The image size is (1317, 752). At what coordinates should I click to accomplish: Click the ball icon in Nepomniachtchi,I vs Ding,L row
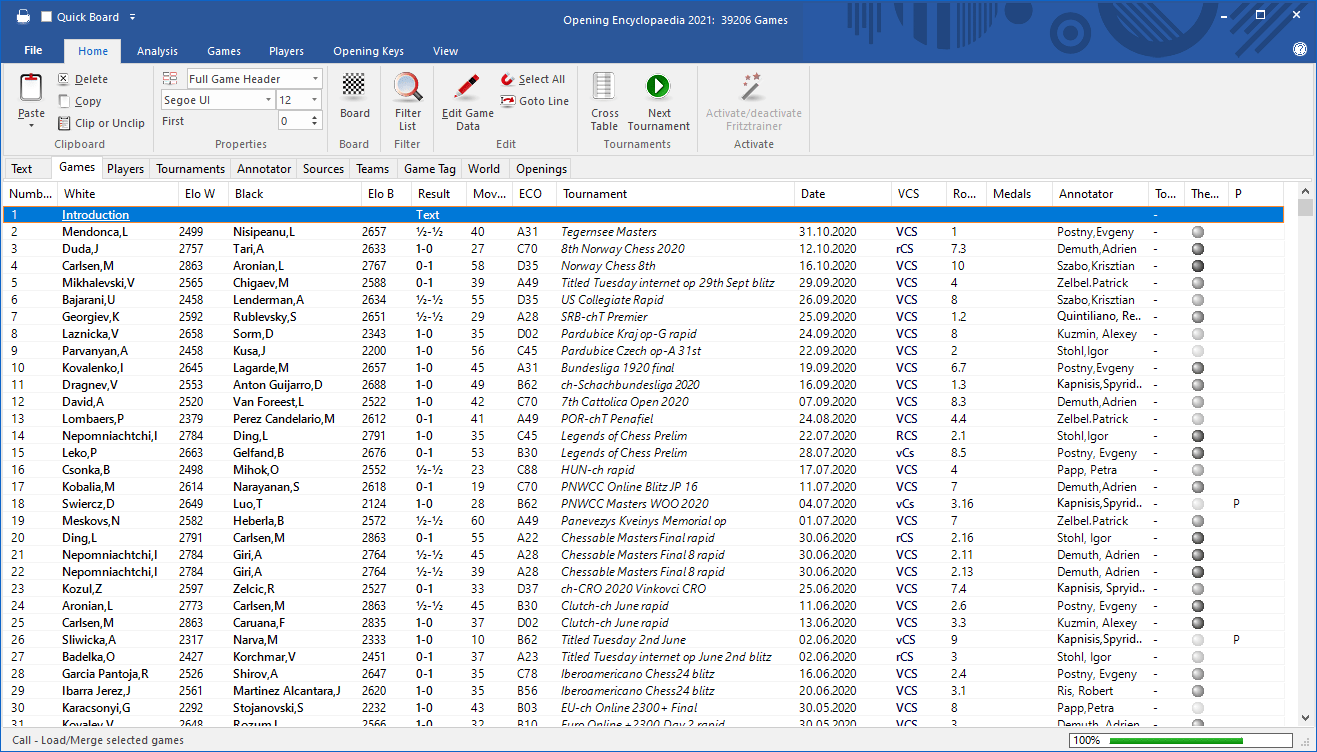point(1198,436)
